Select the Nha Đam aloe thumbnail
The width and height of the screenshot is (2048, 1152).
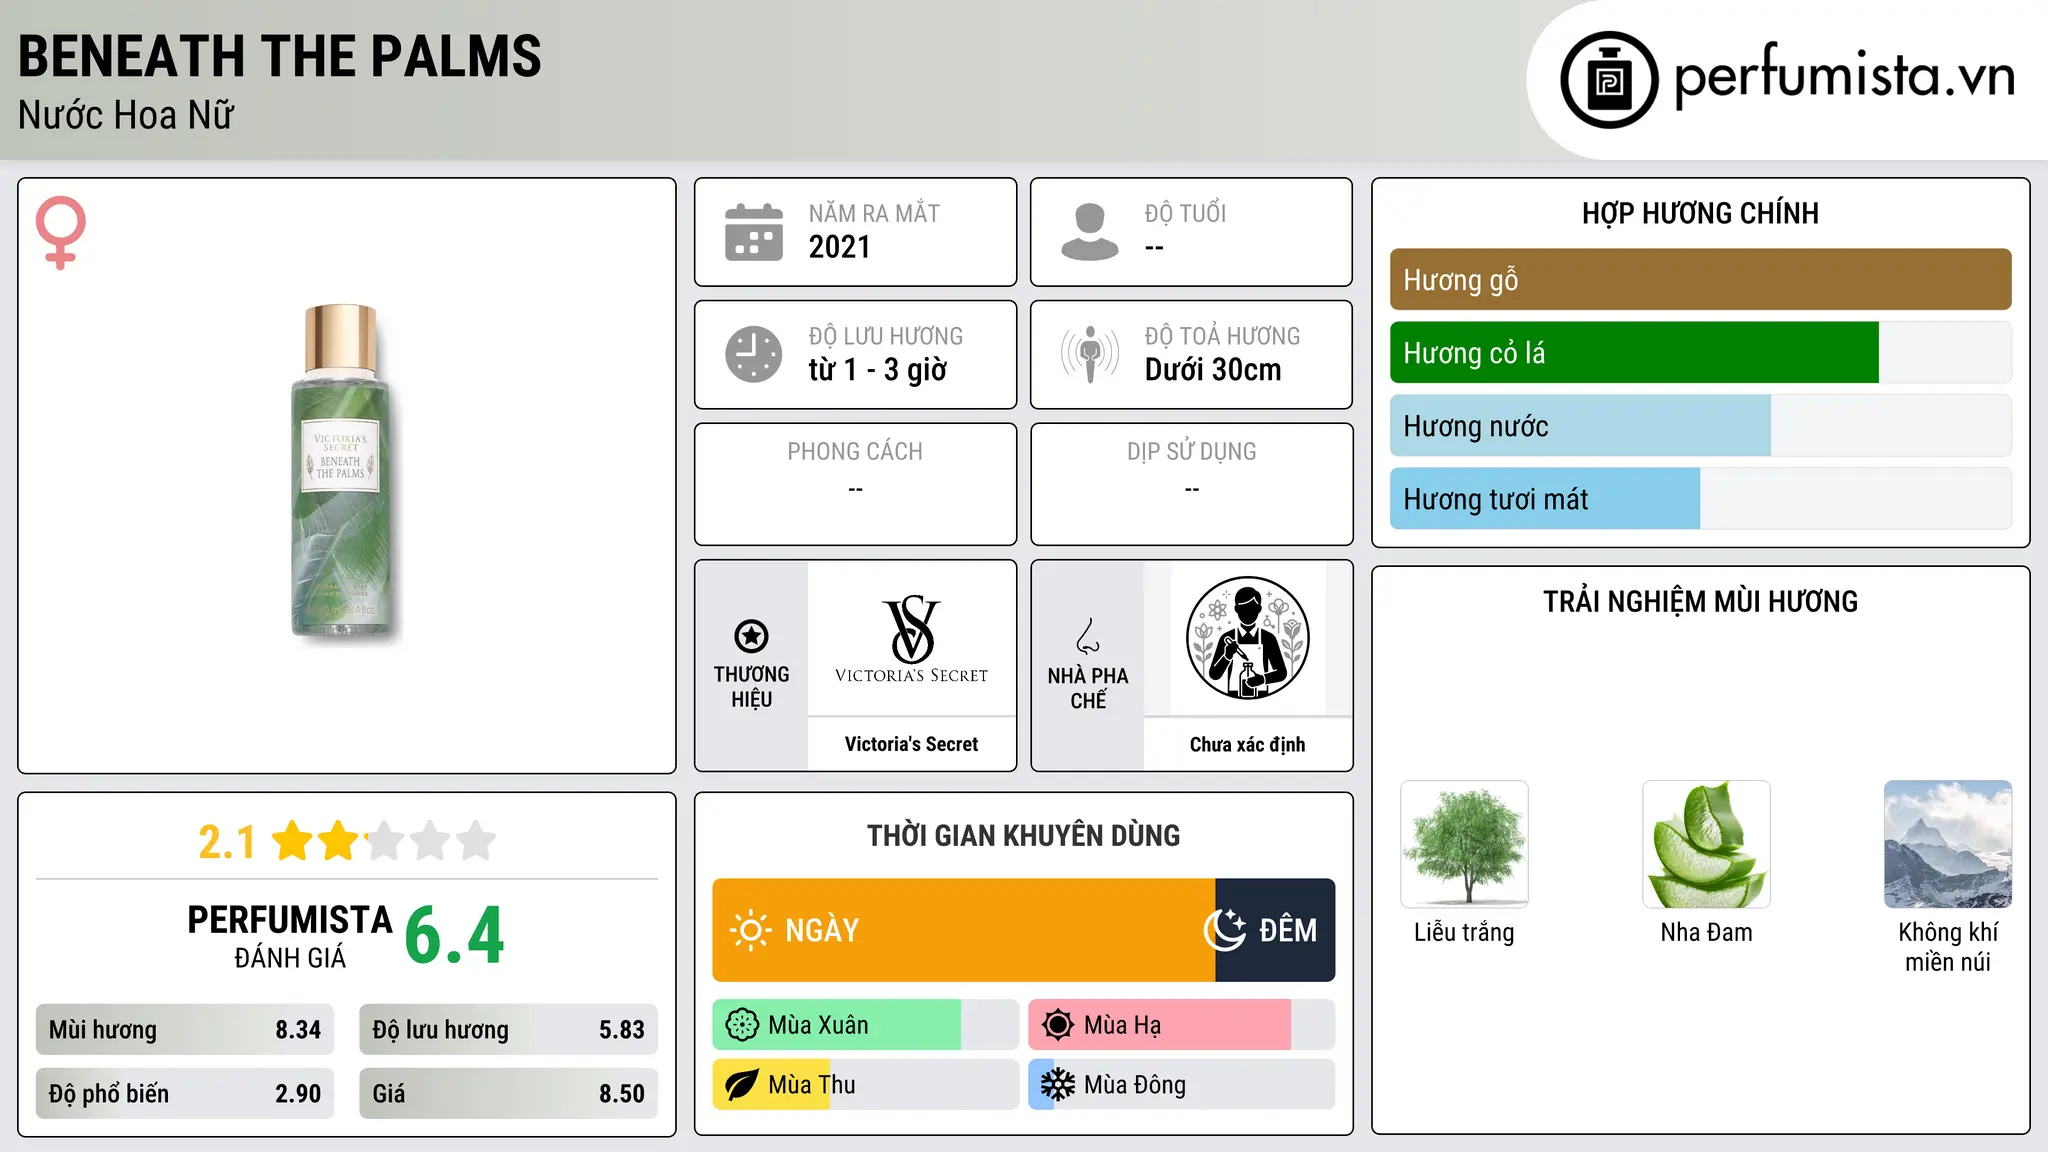click(x=1706, y=844)
